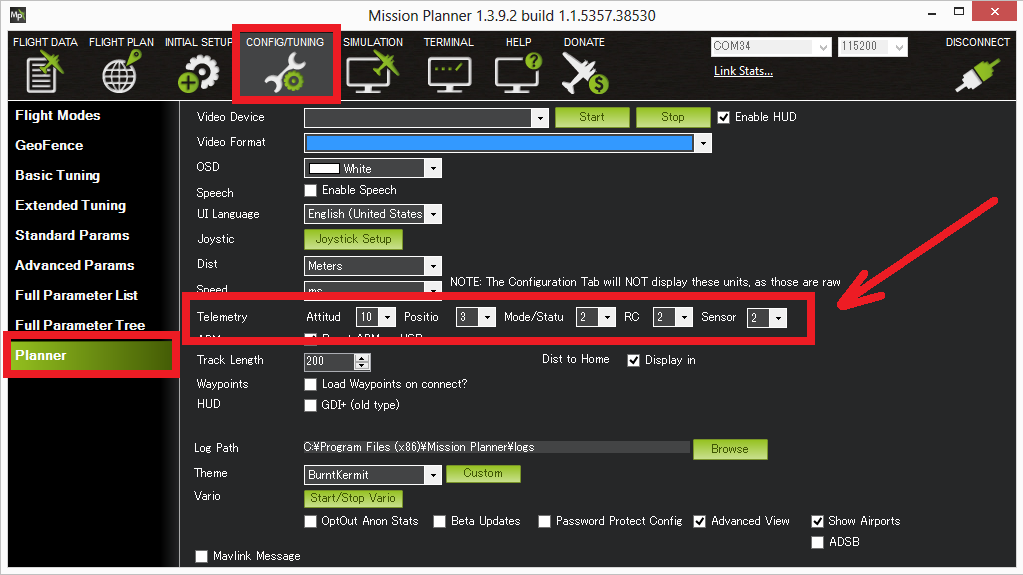Open the Simulation monitor icon
The image size is (1023, 575).
(372, 72)
